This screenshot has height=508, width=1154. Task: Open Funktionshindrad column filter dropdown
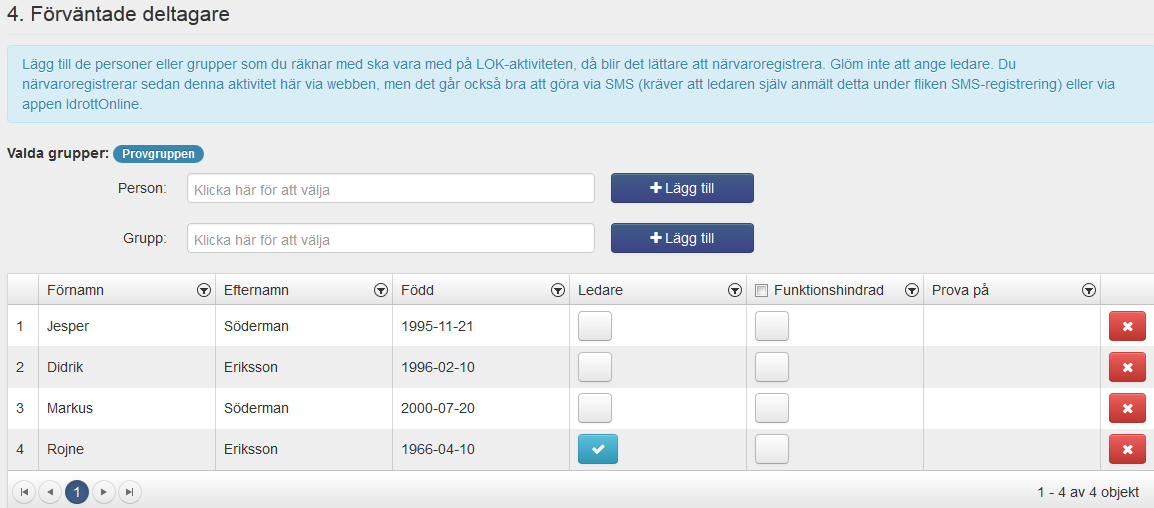coord(912,291)
